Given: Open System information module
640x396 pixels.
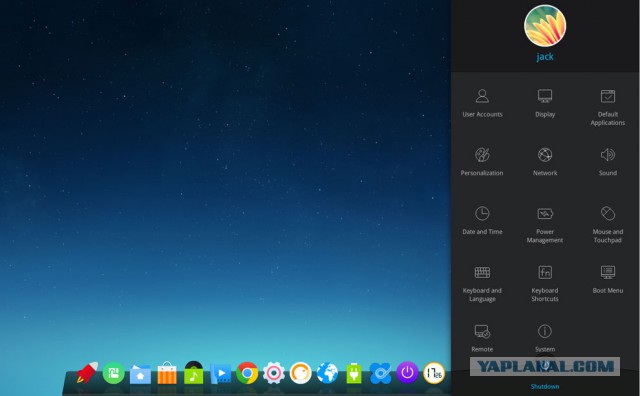Looking at the screenshot, I should (545, 338).
